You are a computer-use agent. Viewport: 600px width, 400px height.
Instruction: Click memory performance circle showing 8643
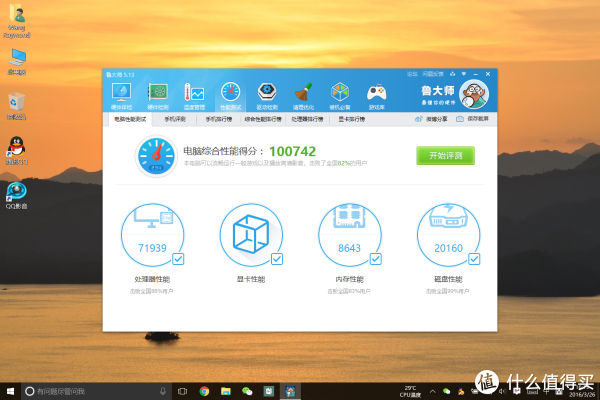[x=350, y=235]
